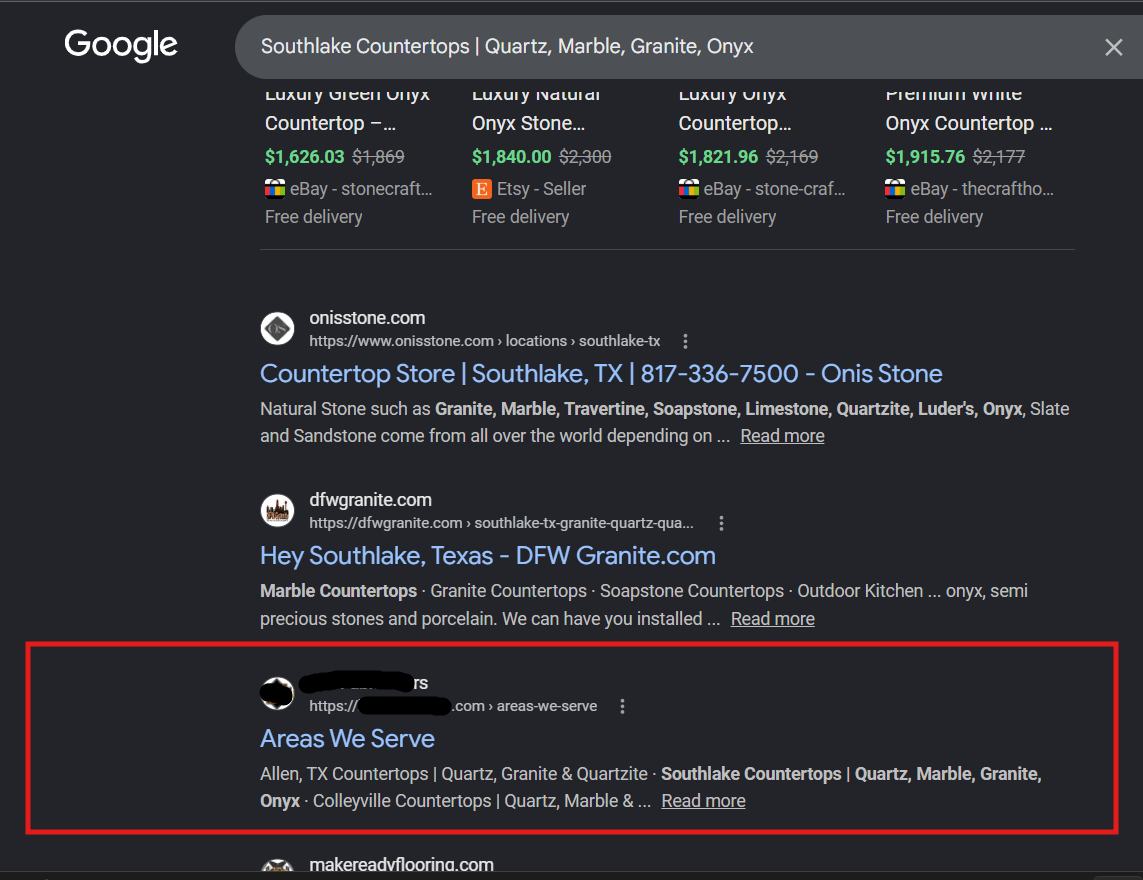
Task: Click Etsy icon beside Etsy - Seller
Action: click(x=481, y=190)
